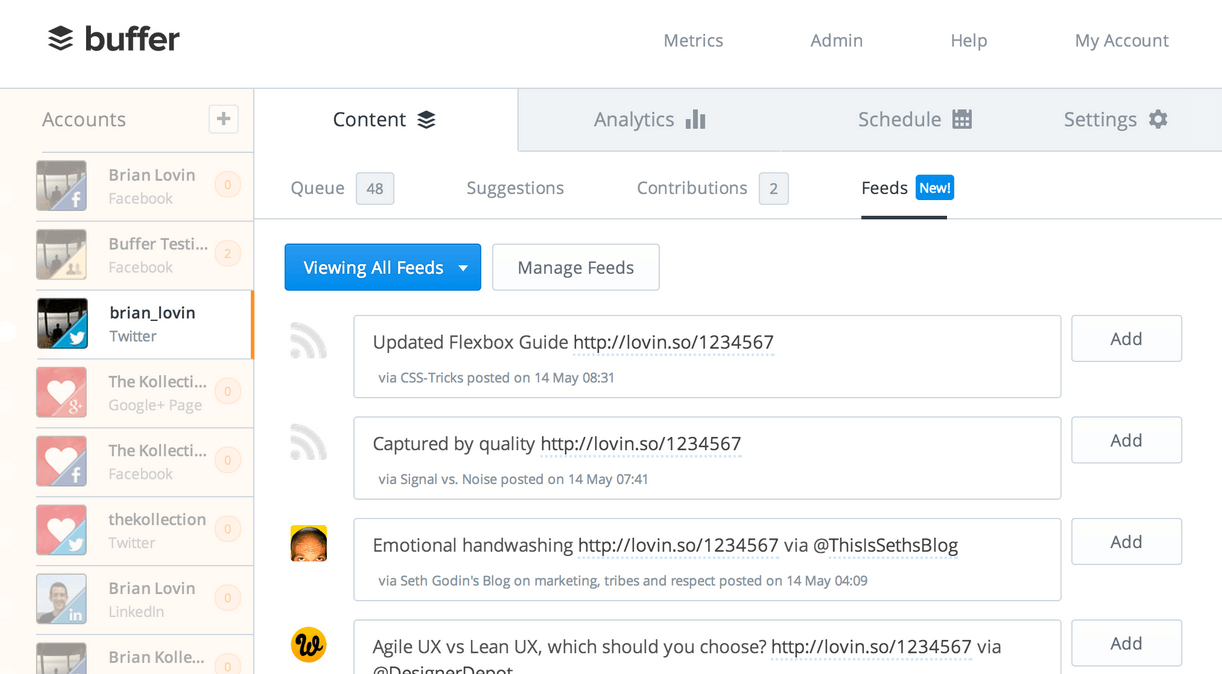The width and height of the screenshot is (1222, 674).
Task: Switch to the Content tab
Action: click(385, 120)
